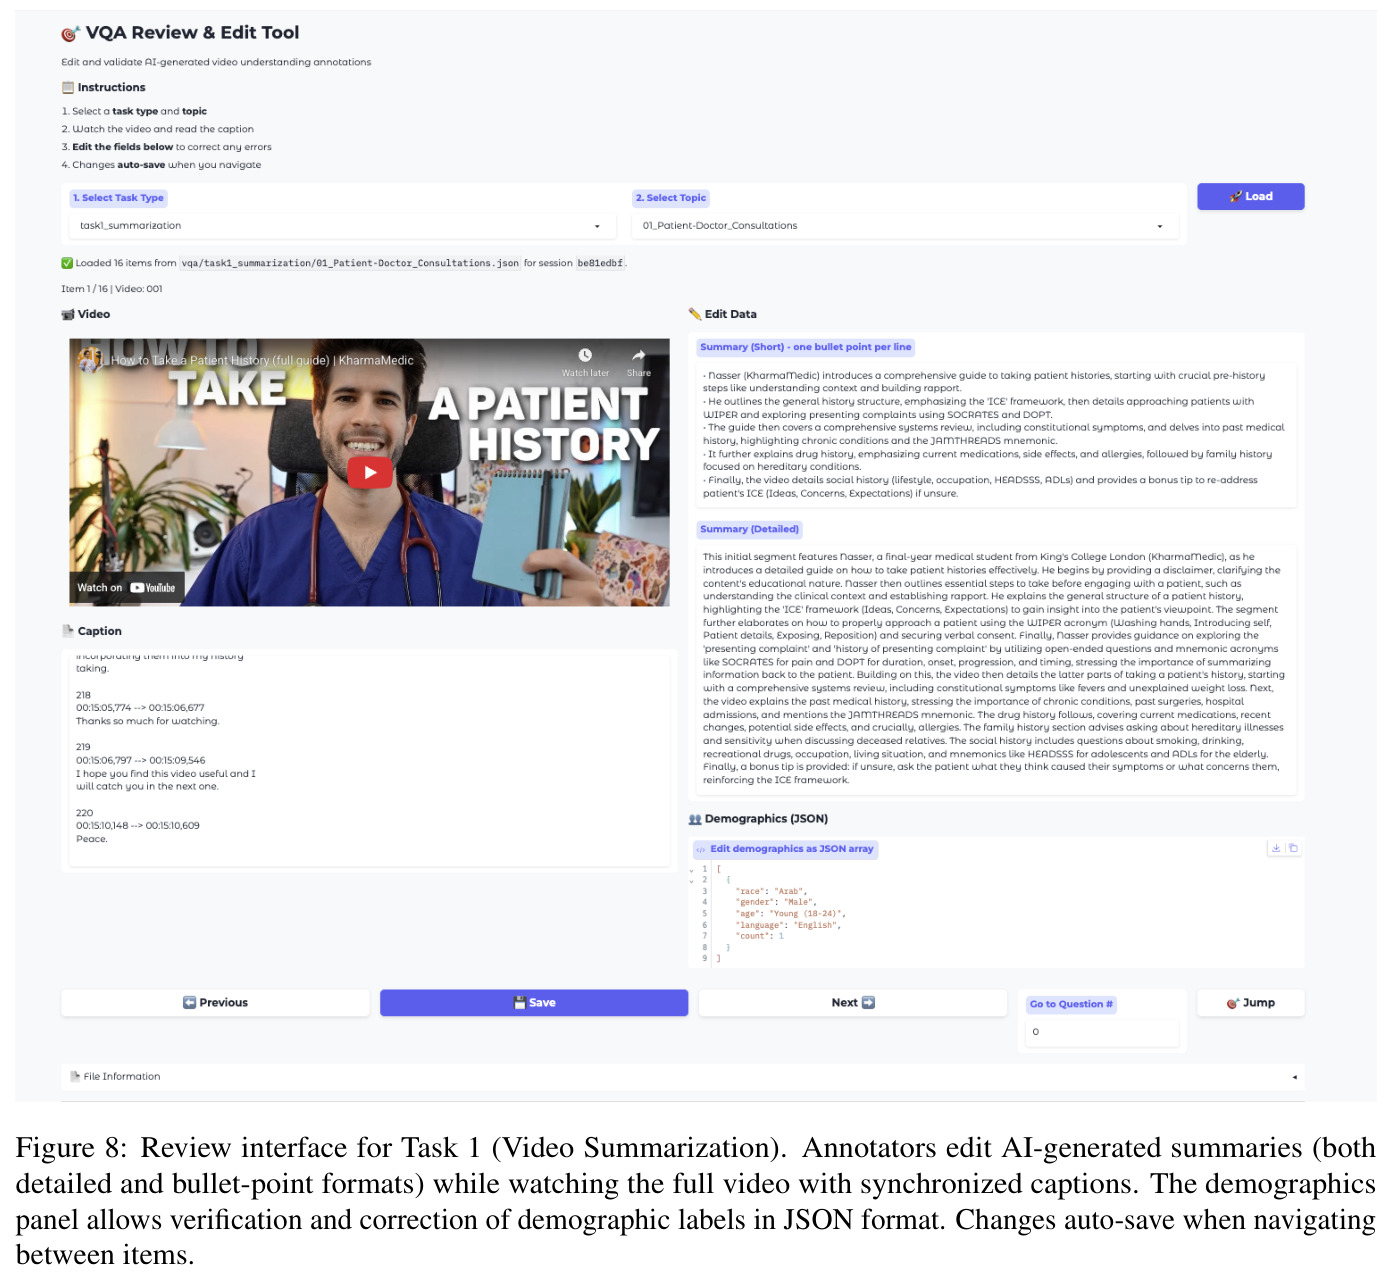Open the Select Topic dropdown
1392x1287 pixels.
pyautogui.click(x=903, y=226)
